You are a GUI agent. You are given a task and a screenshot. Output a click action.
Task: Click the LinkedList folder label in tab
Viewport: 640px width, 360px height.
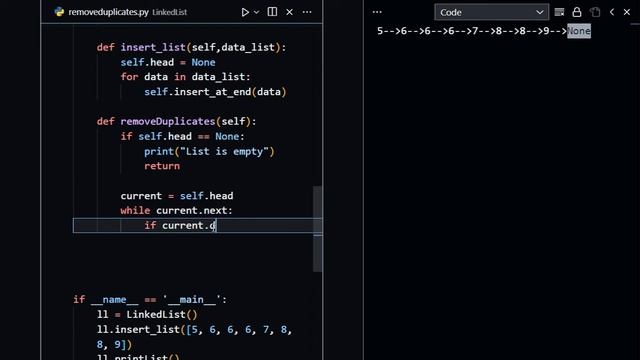click(x=169, y=12)
